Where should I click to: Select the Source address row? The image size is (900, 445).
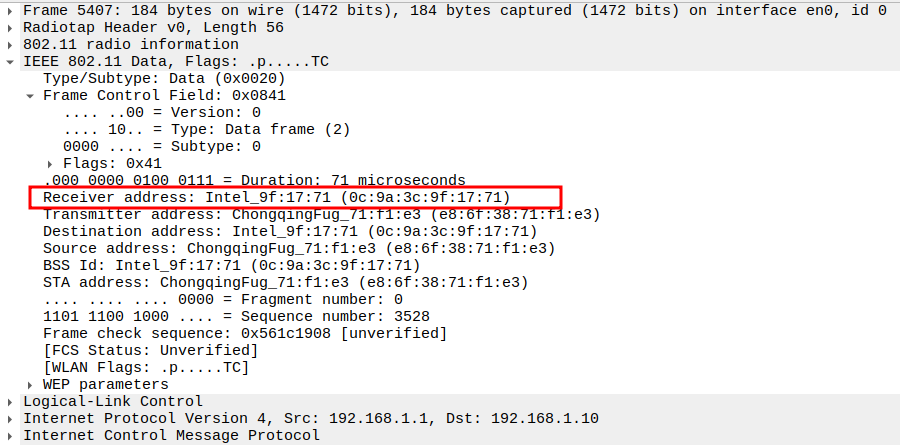pos(298,248)
